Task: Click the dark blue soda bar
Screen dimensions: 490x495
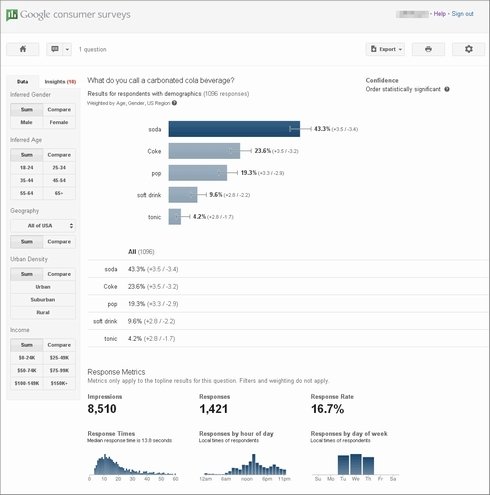Action: pos(234,129)
